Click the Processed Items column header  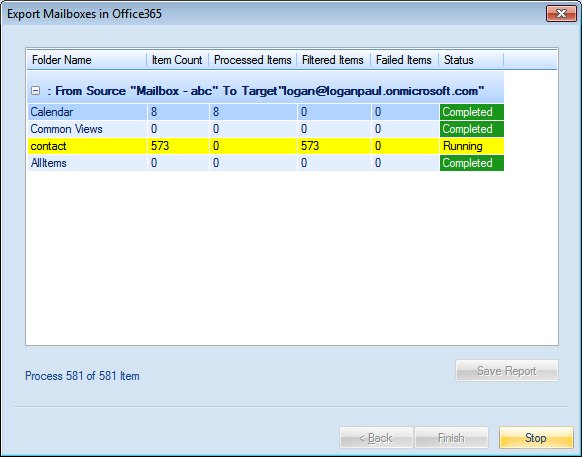pyautogui.click(x=253, y=60)
